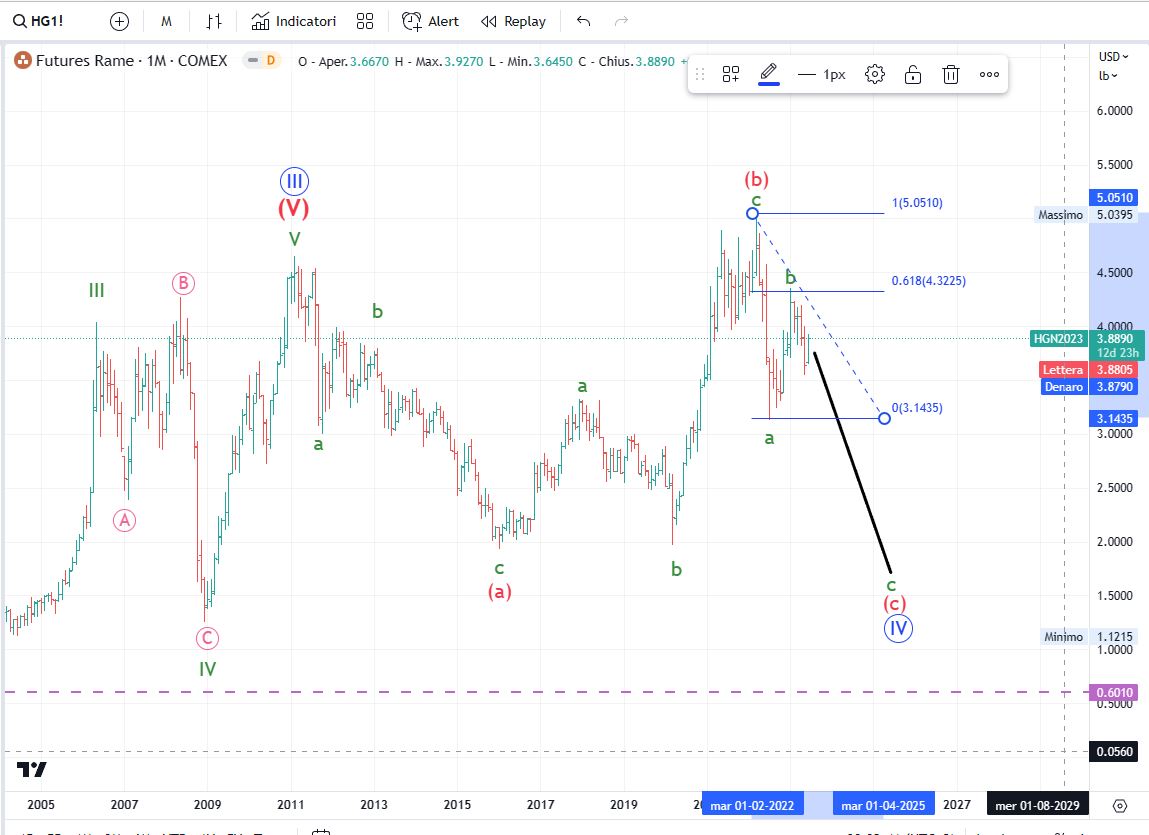1149x835 pixels.
Task: Click the 3.1435 price axis label
Action: coord(1114,419)
